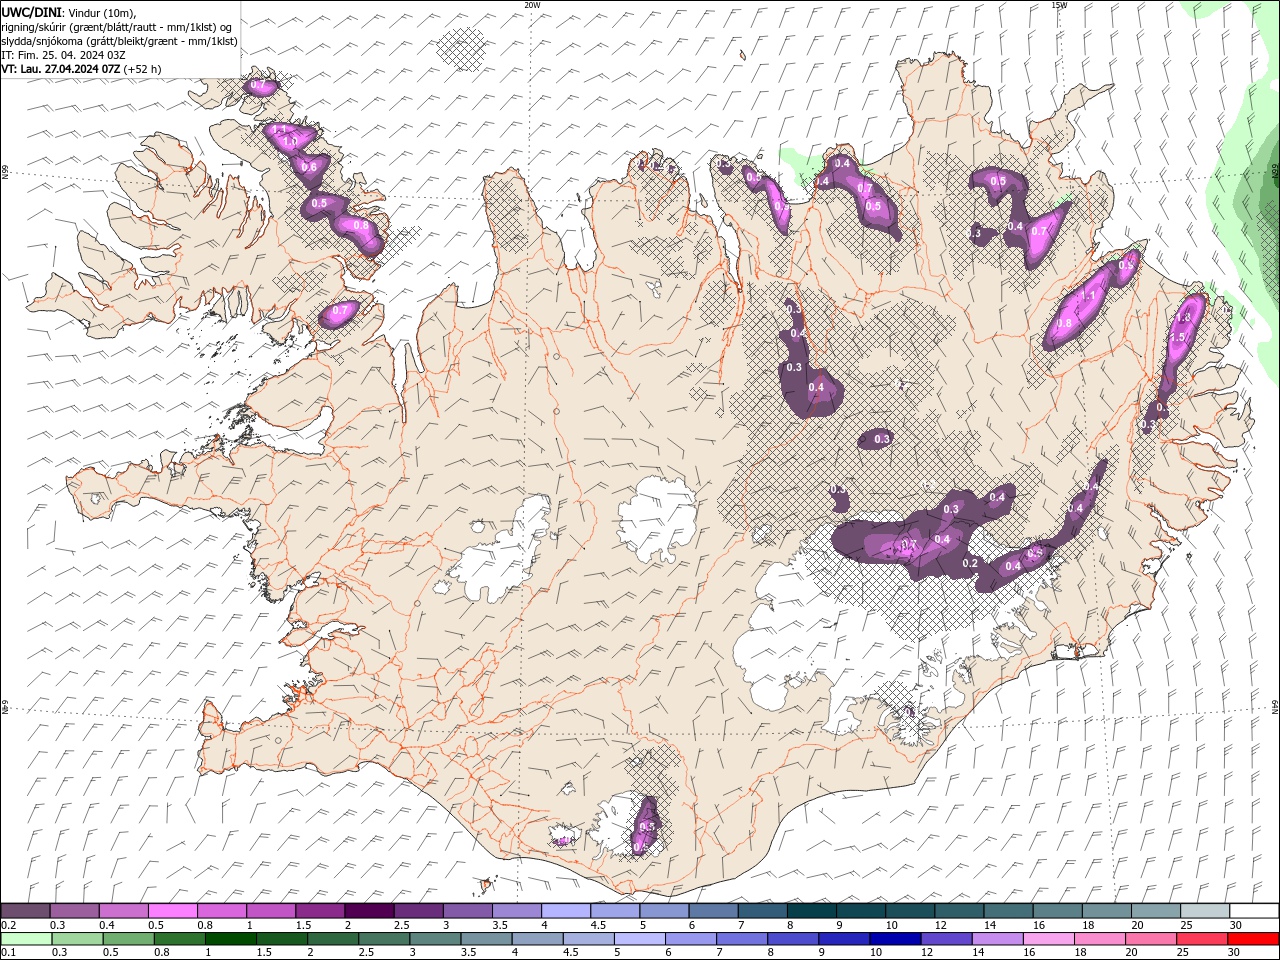Click the 15W longitude label on top edge
Screen dimensions: 1280x960
(x=1059, y=5)
